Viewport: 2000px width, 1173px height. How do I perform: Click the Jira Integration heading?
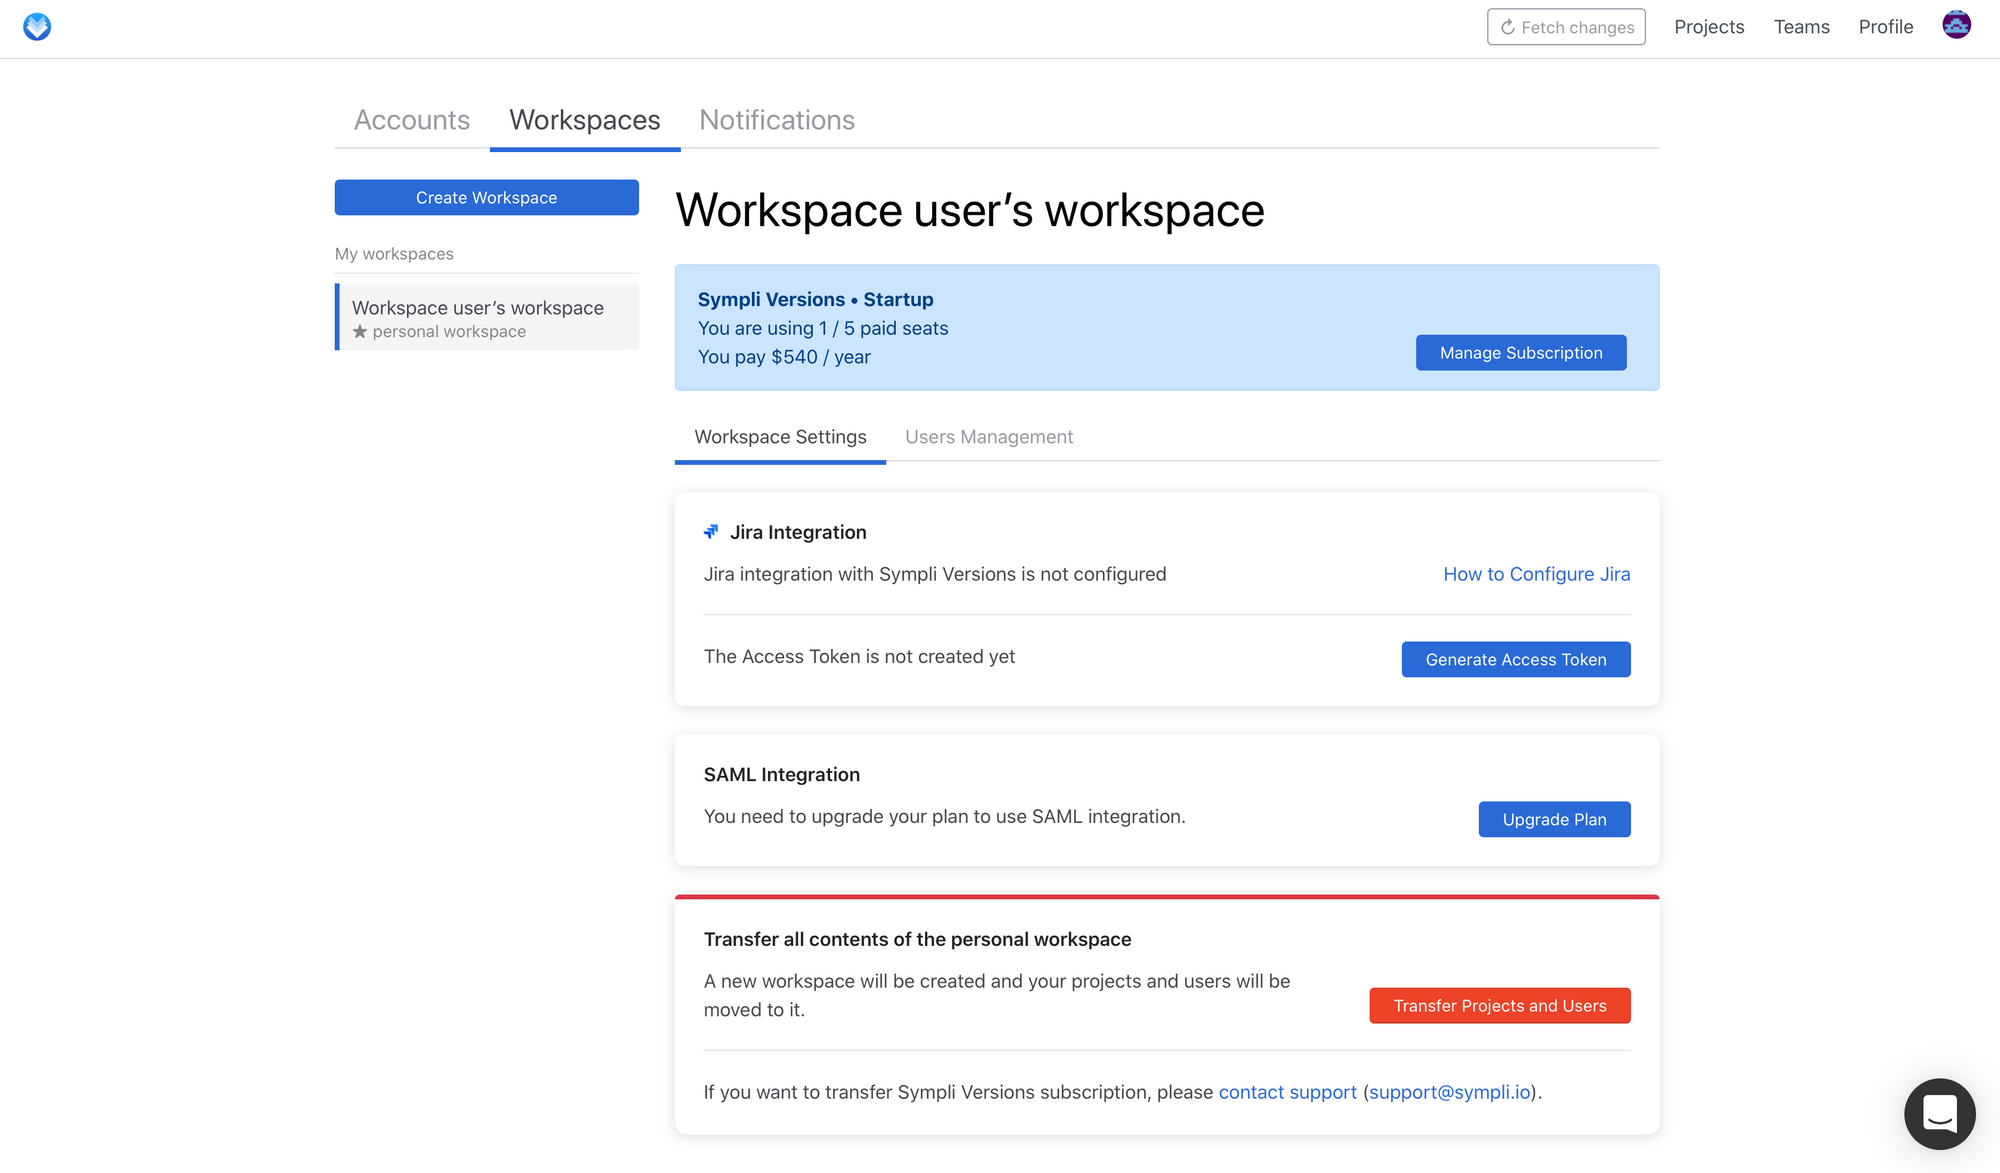[x=798, y=532]
